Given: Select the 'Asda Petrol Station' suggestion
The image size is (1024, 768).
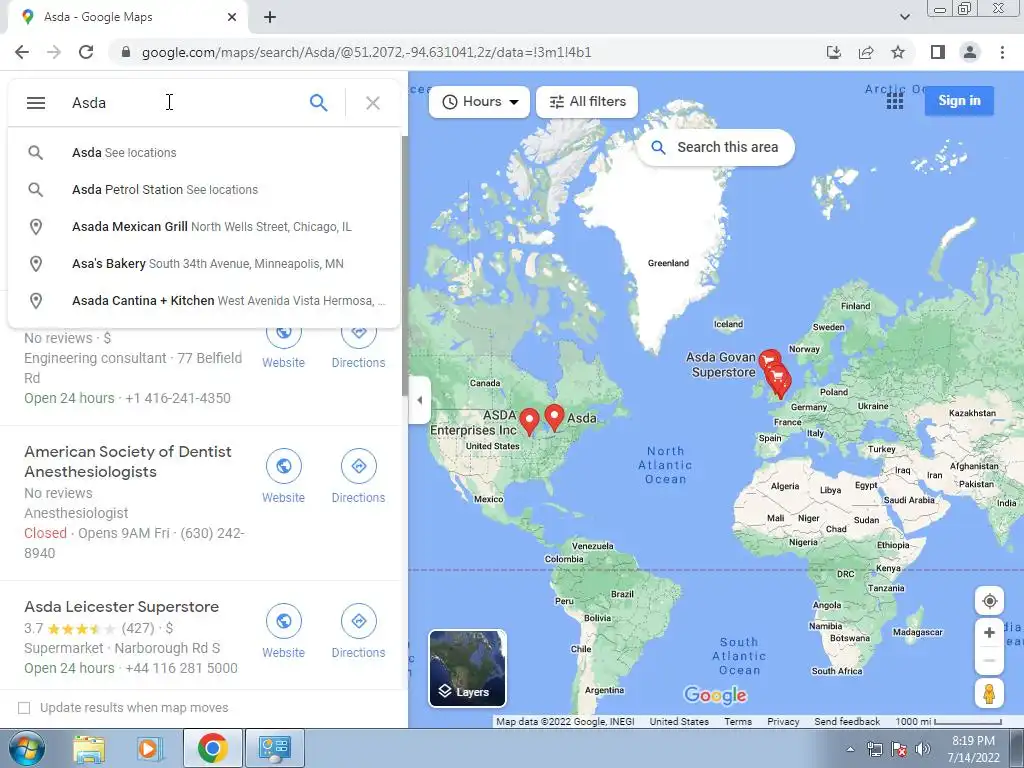Looking at the screenshot, I should 204,189.
